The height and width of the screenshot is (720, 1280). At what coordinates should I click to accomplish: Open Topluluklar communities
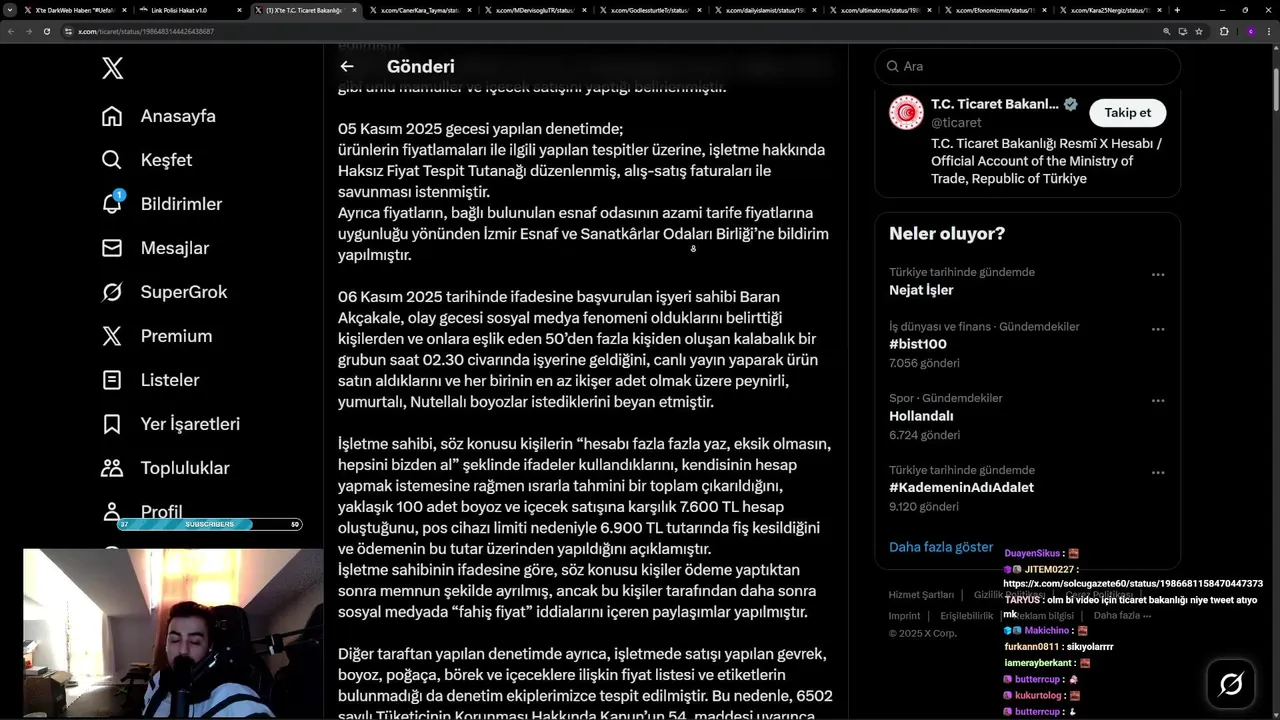(165, 468)
